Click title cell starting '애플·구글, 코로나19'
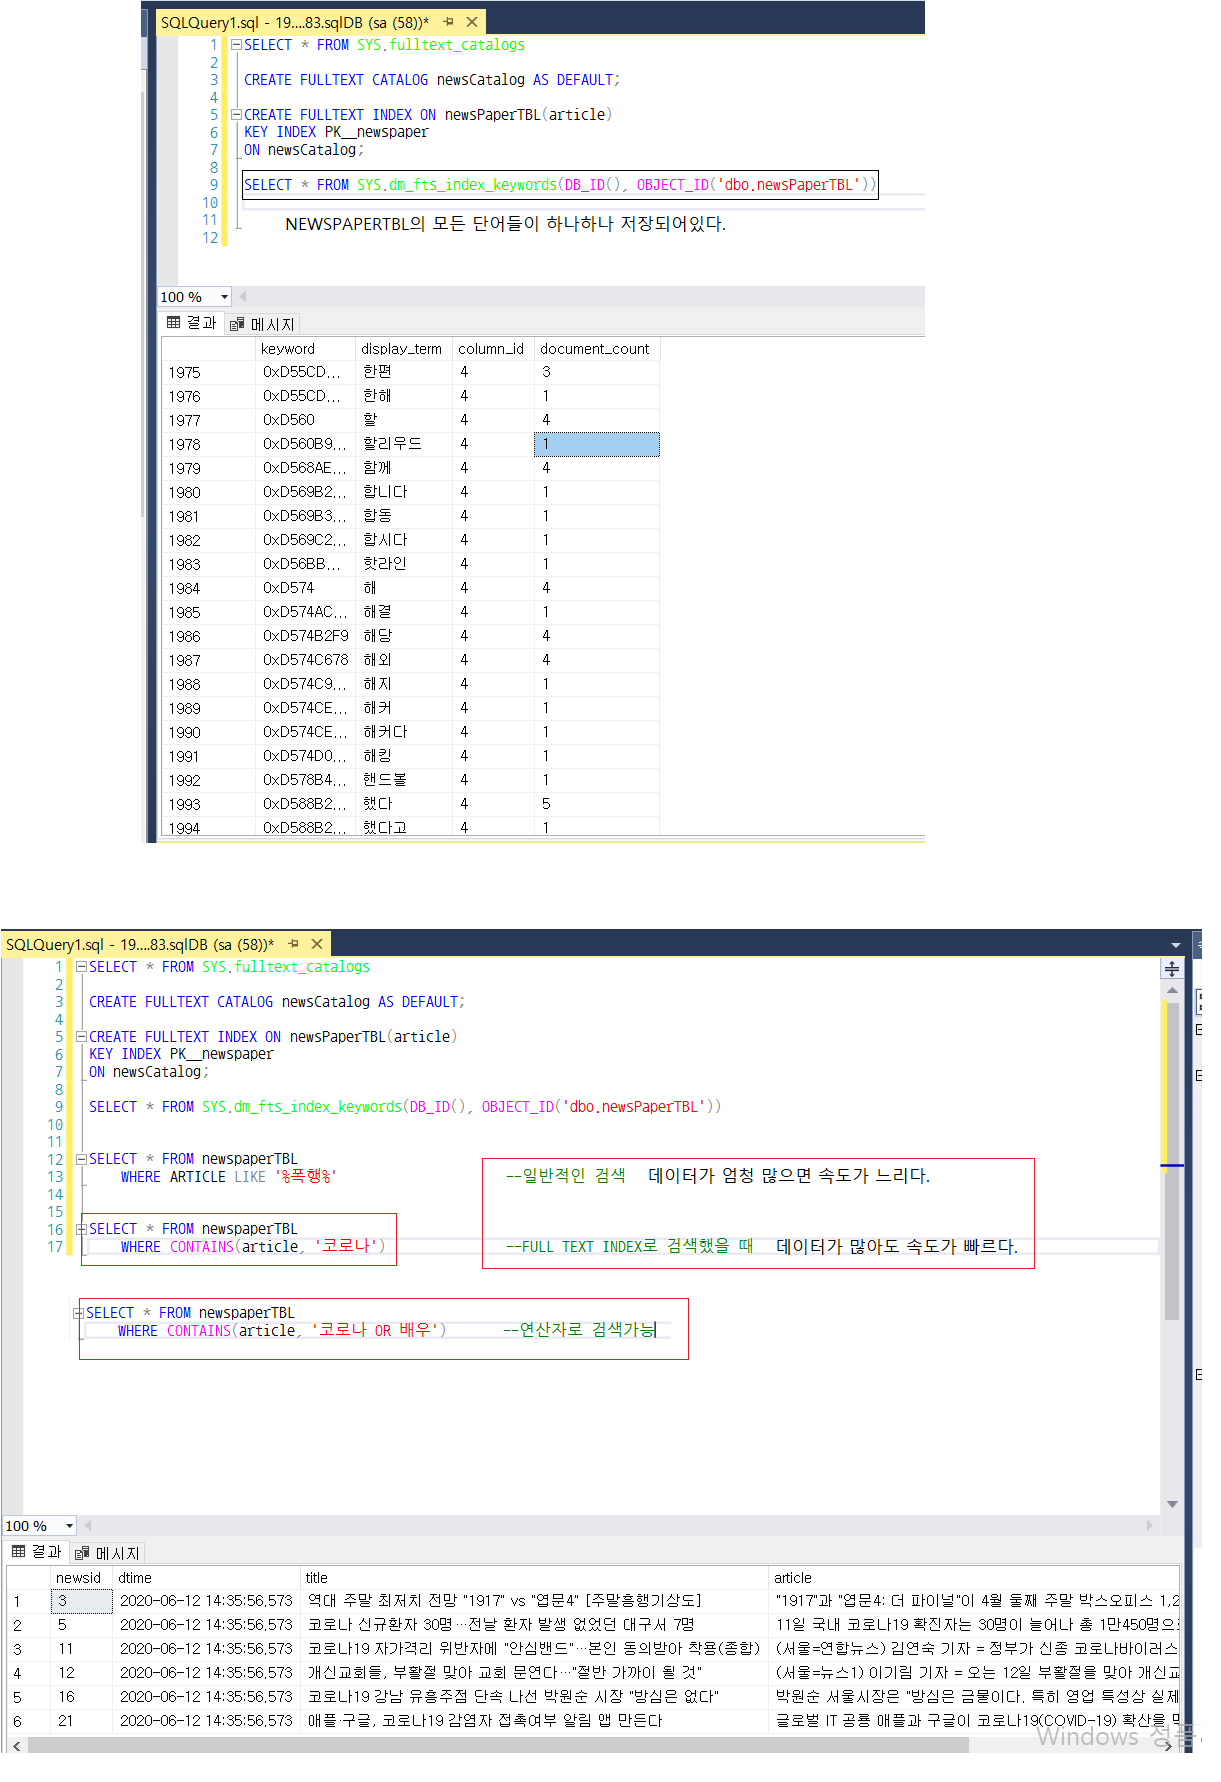1221x1782 pixels. click(x=534, y=1721)
